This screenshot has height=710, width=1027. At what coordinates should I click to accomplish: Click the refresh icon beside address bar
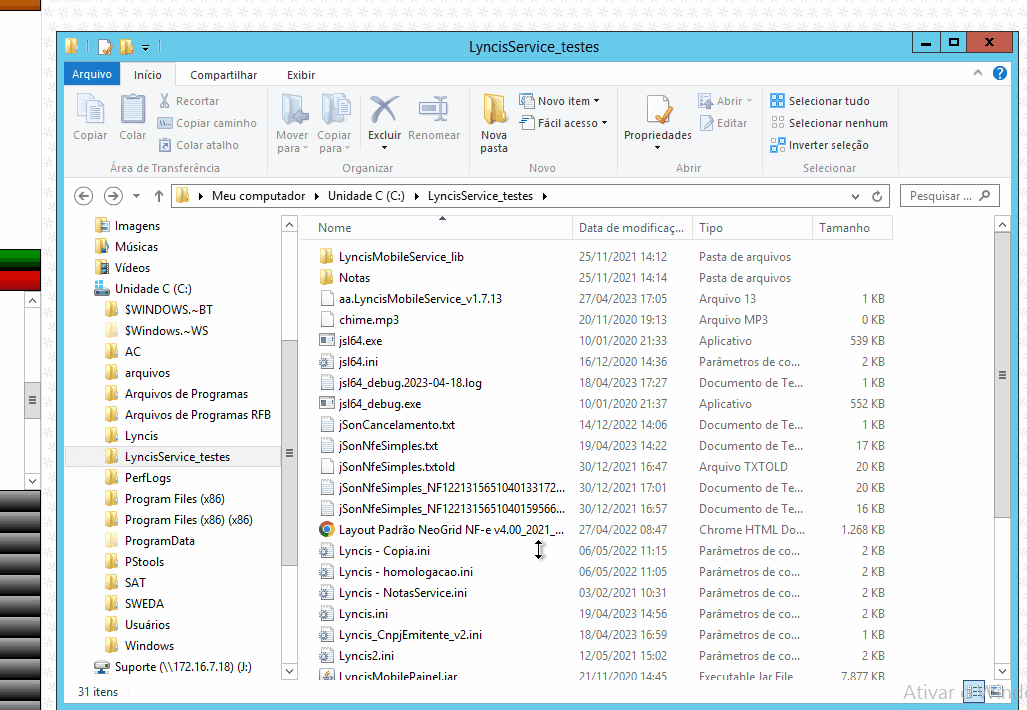coord(877,197)
